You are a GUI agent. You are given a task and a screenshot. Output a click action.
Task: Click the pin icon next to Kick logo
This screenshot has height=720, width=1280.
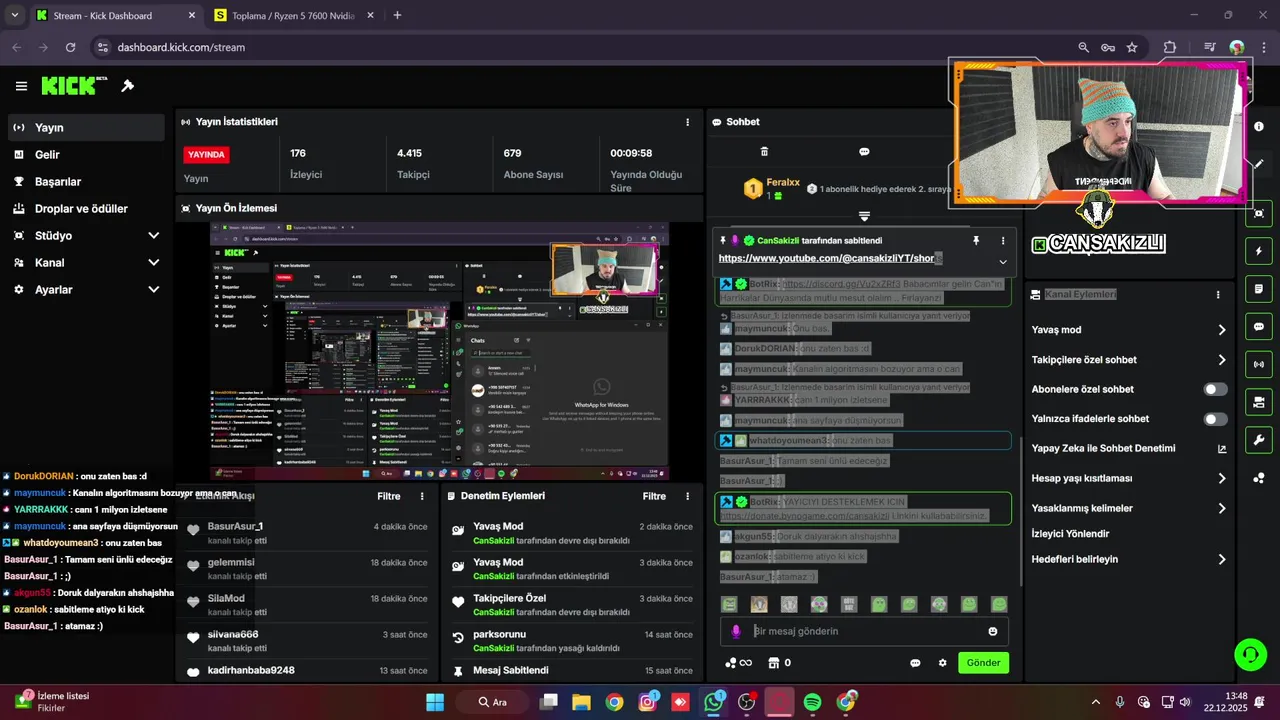click(127, 86)
